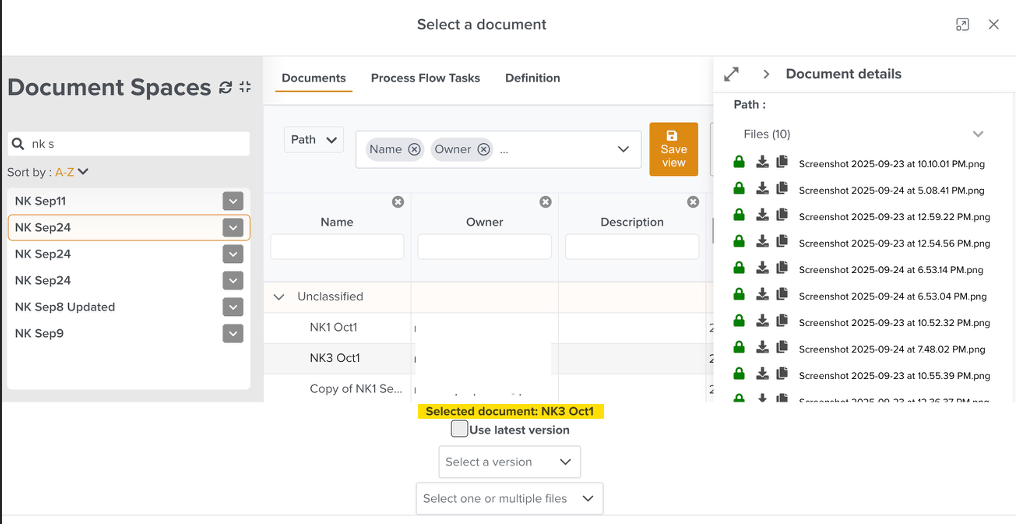Switch to the Process Flow Tasks tab

[x=425, y=78]
